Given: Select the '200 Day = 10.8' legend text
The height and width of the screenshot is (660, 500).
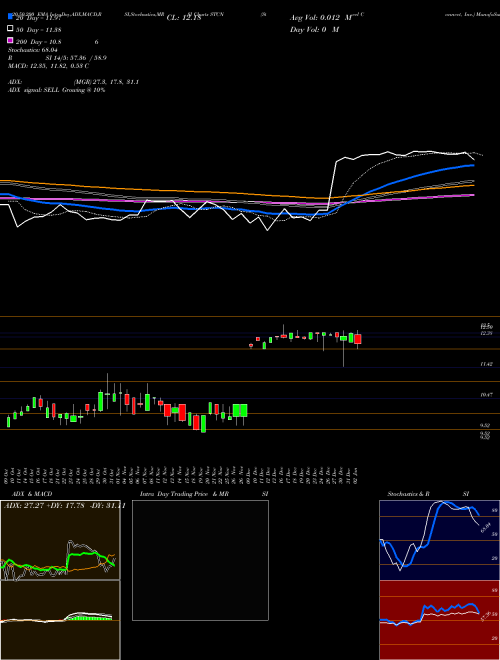Looking at the screenshot, I should point(39,42).
